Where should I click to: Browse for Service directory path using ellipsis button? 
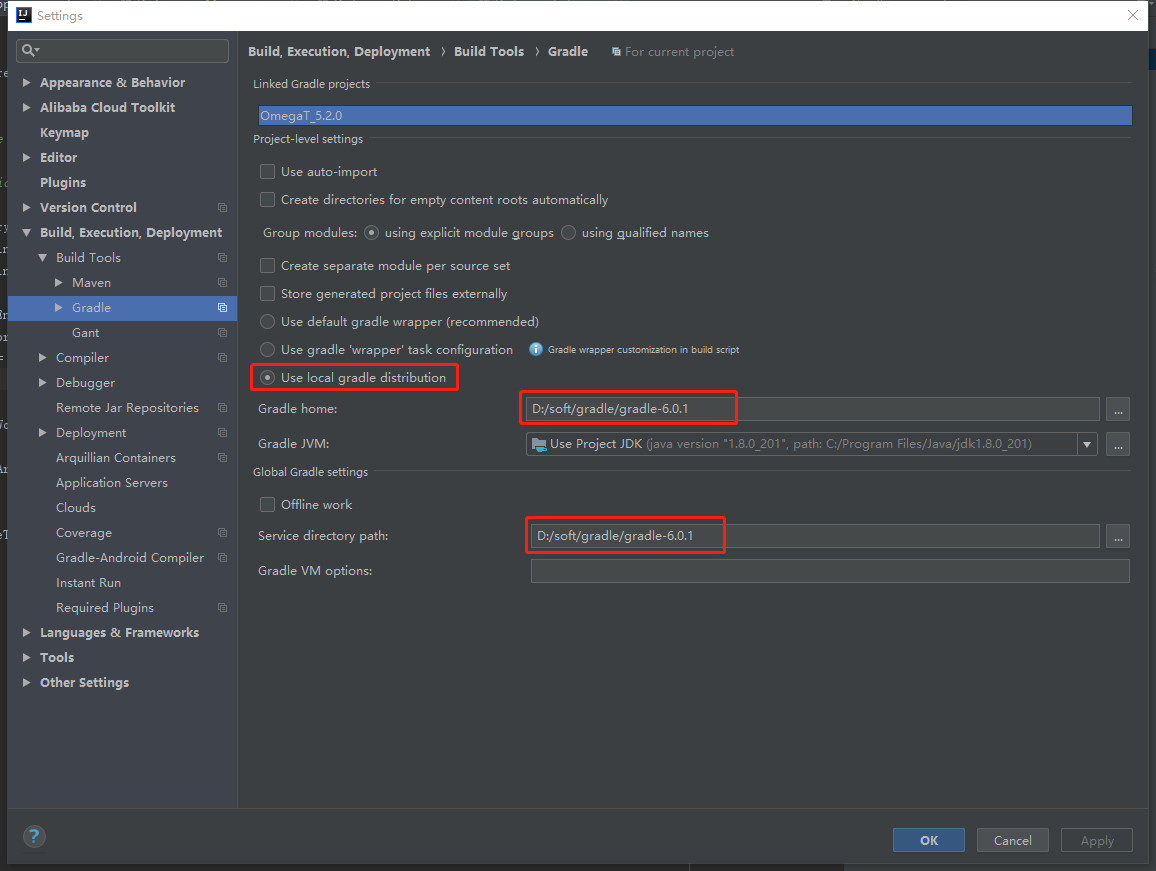1117,536
